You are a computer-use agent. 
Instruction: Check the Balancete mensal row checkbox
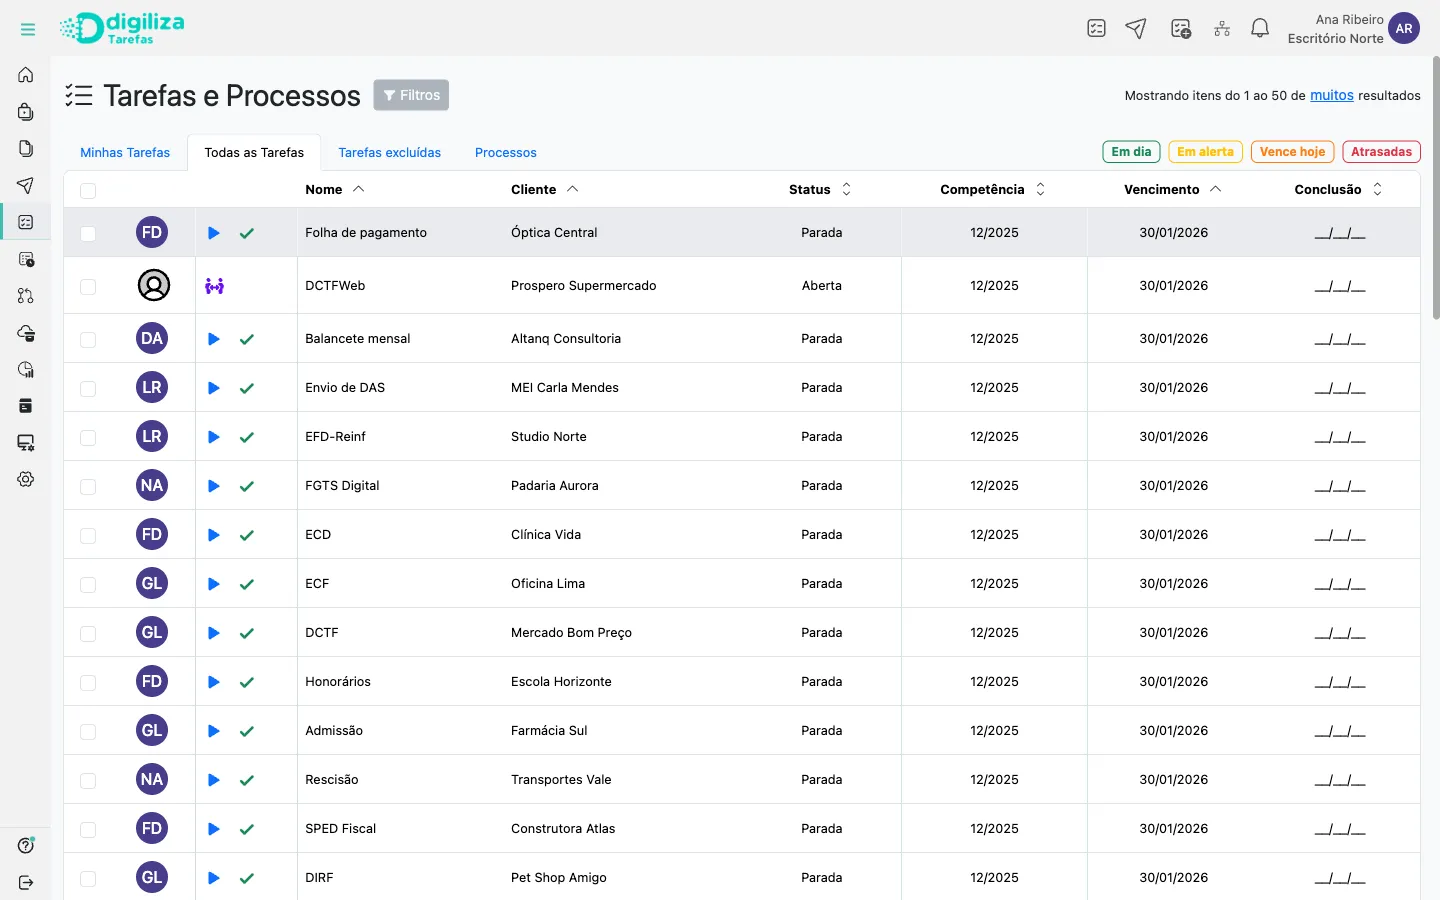(88, 339)
